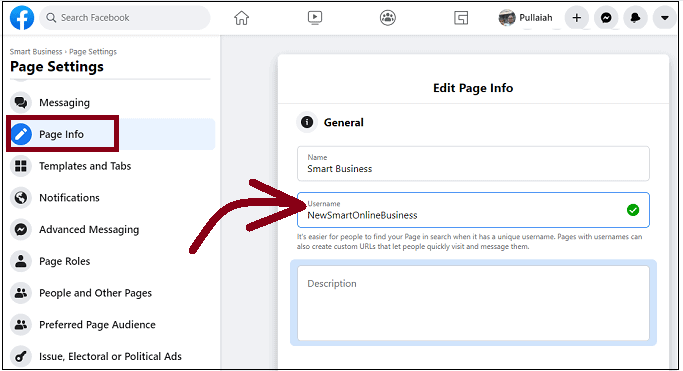
Task: Click the Search Facebook field
Action: [125, 18]
